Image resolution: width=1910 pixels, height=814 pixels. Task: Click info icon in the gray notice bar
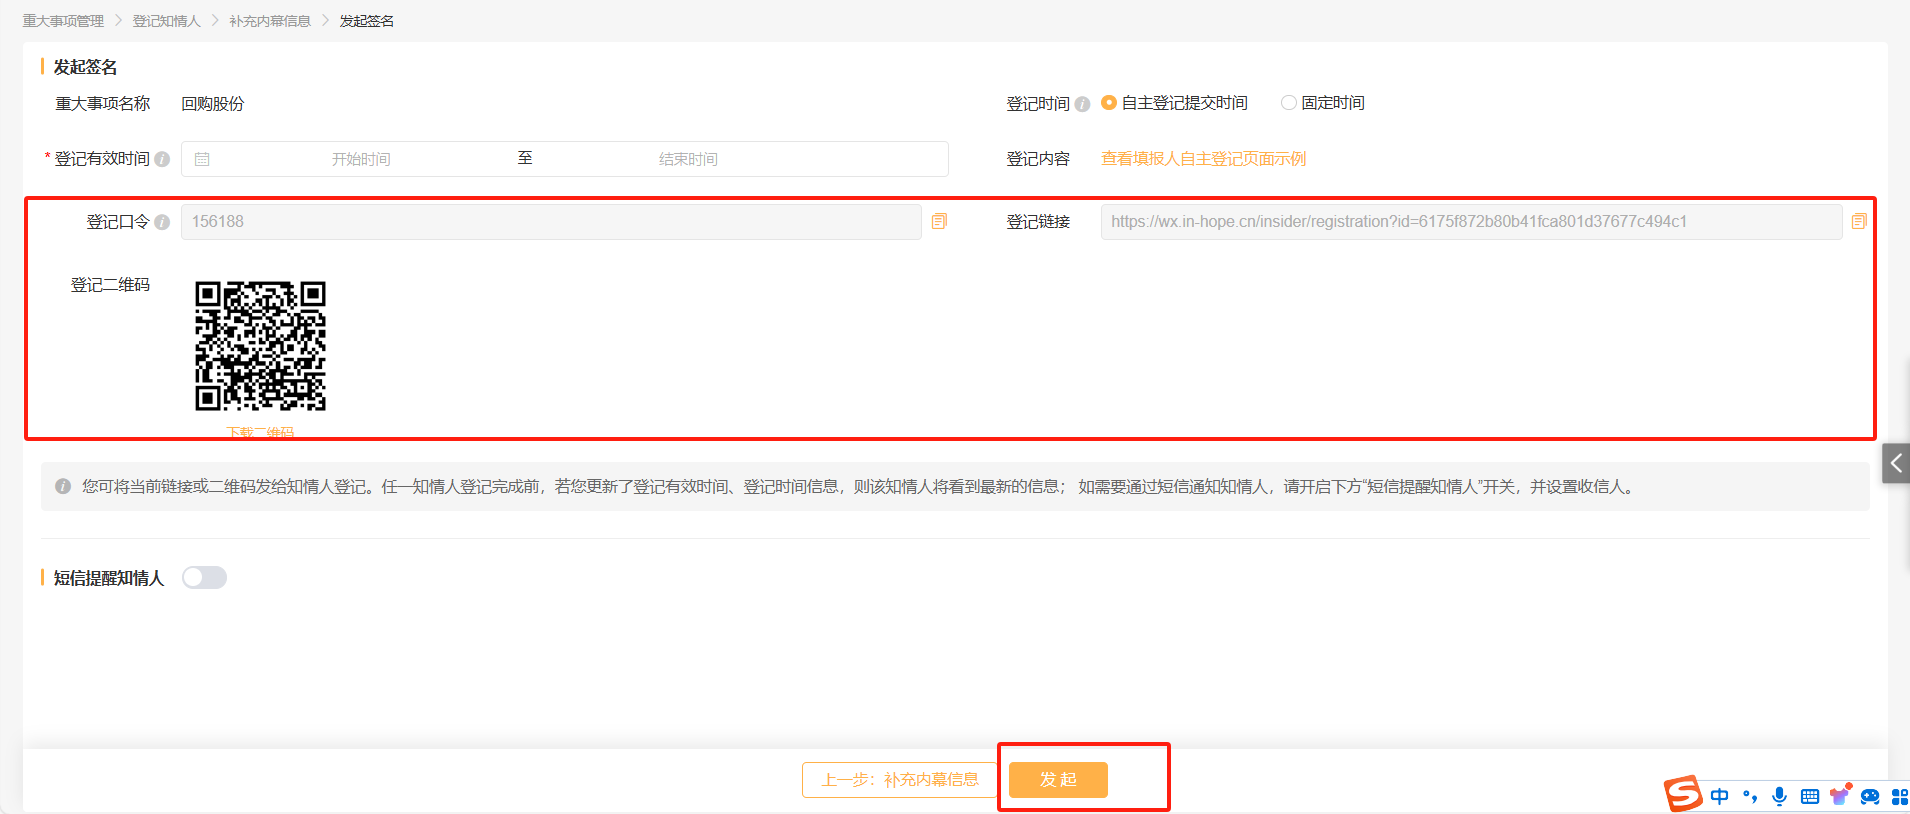click(63, 487)
